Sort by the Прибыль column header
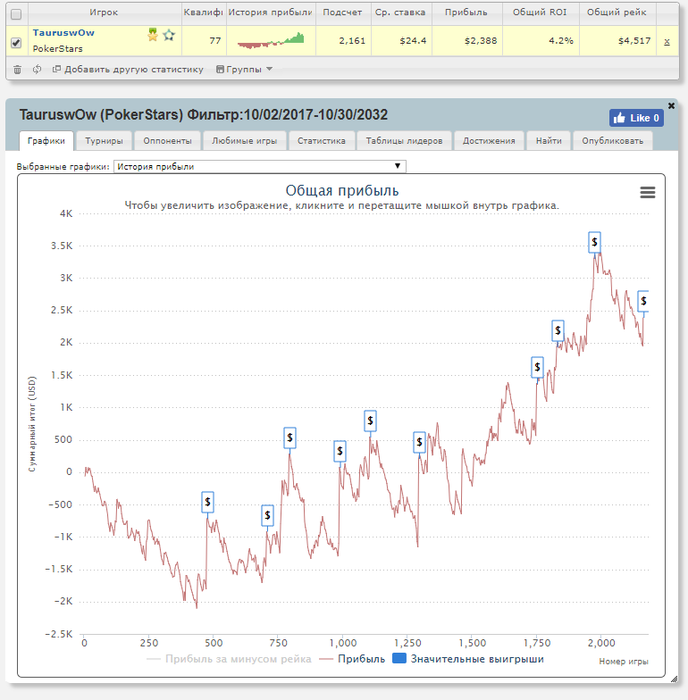The width and height of the screenshot is (688, 700). click(x=466, y=13)
